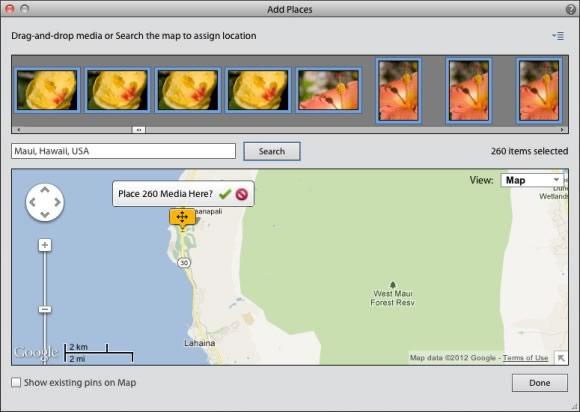Cancel placement with the red no-entry icon

(x=242, y=194)
